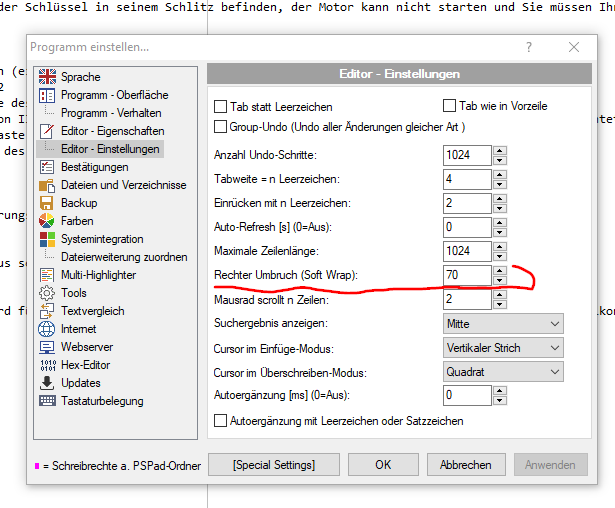Click the Tabweite input field
Screen dimensions: 615x508
(x=467, y=179)
